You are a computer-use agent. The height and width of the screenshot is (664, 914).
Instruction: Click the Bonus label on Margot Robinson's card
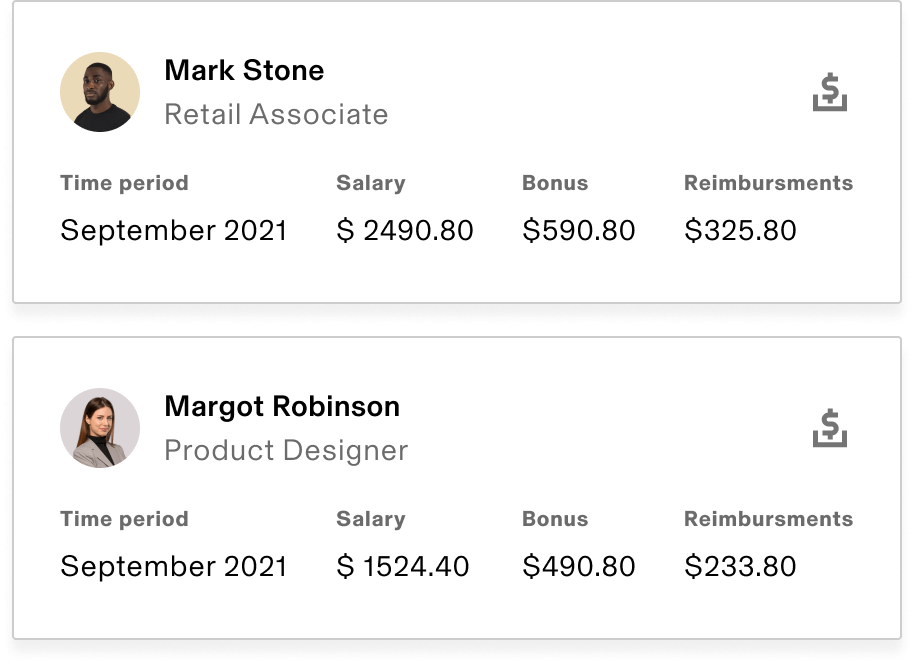(555, 520)
